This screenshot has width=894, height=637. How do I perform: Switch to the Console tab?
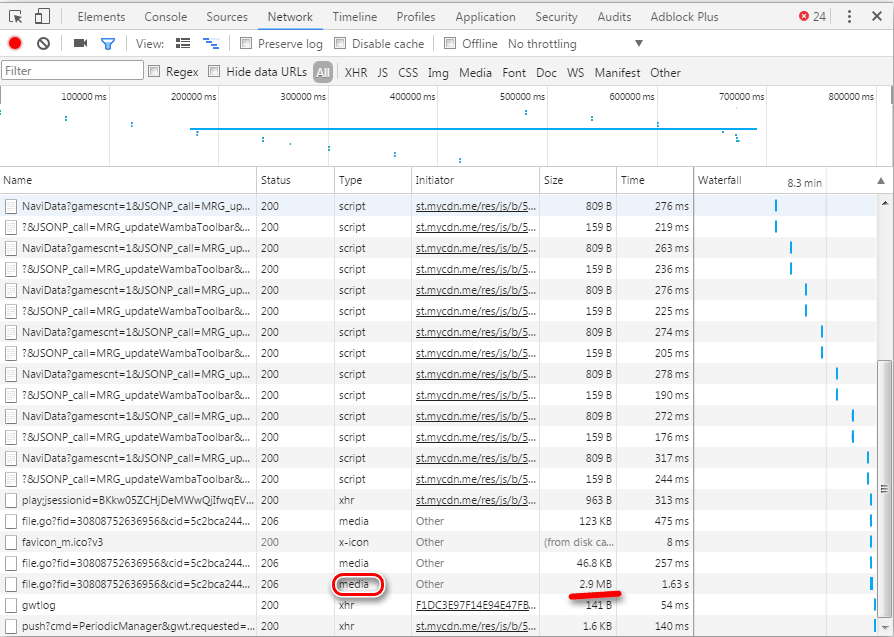pyautogui.click(x=165, y=17)
